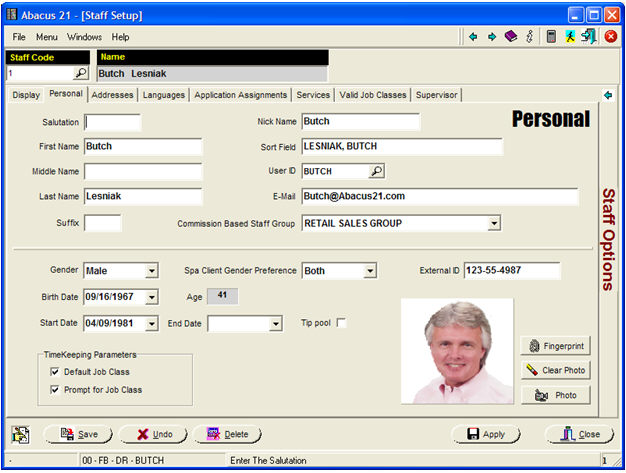This screenshot has height=473, width=626.
Task: Click the bottom-left form layout icon
Action: [x=21, y=434]
